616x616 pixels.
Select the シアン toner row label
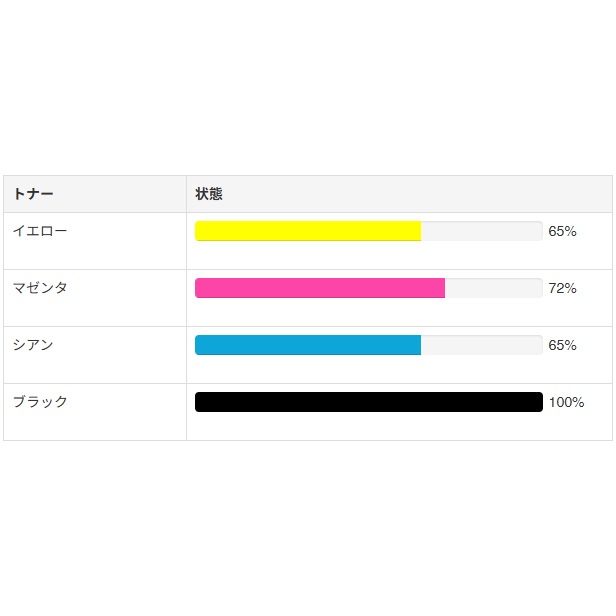pos(33,345)
